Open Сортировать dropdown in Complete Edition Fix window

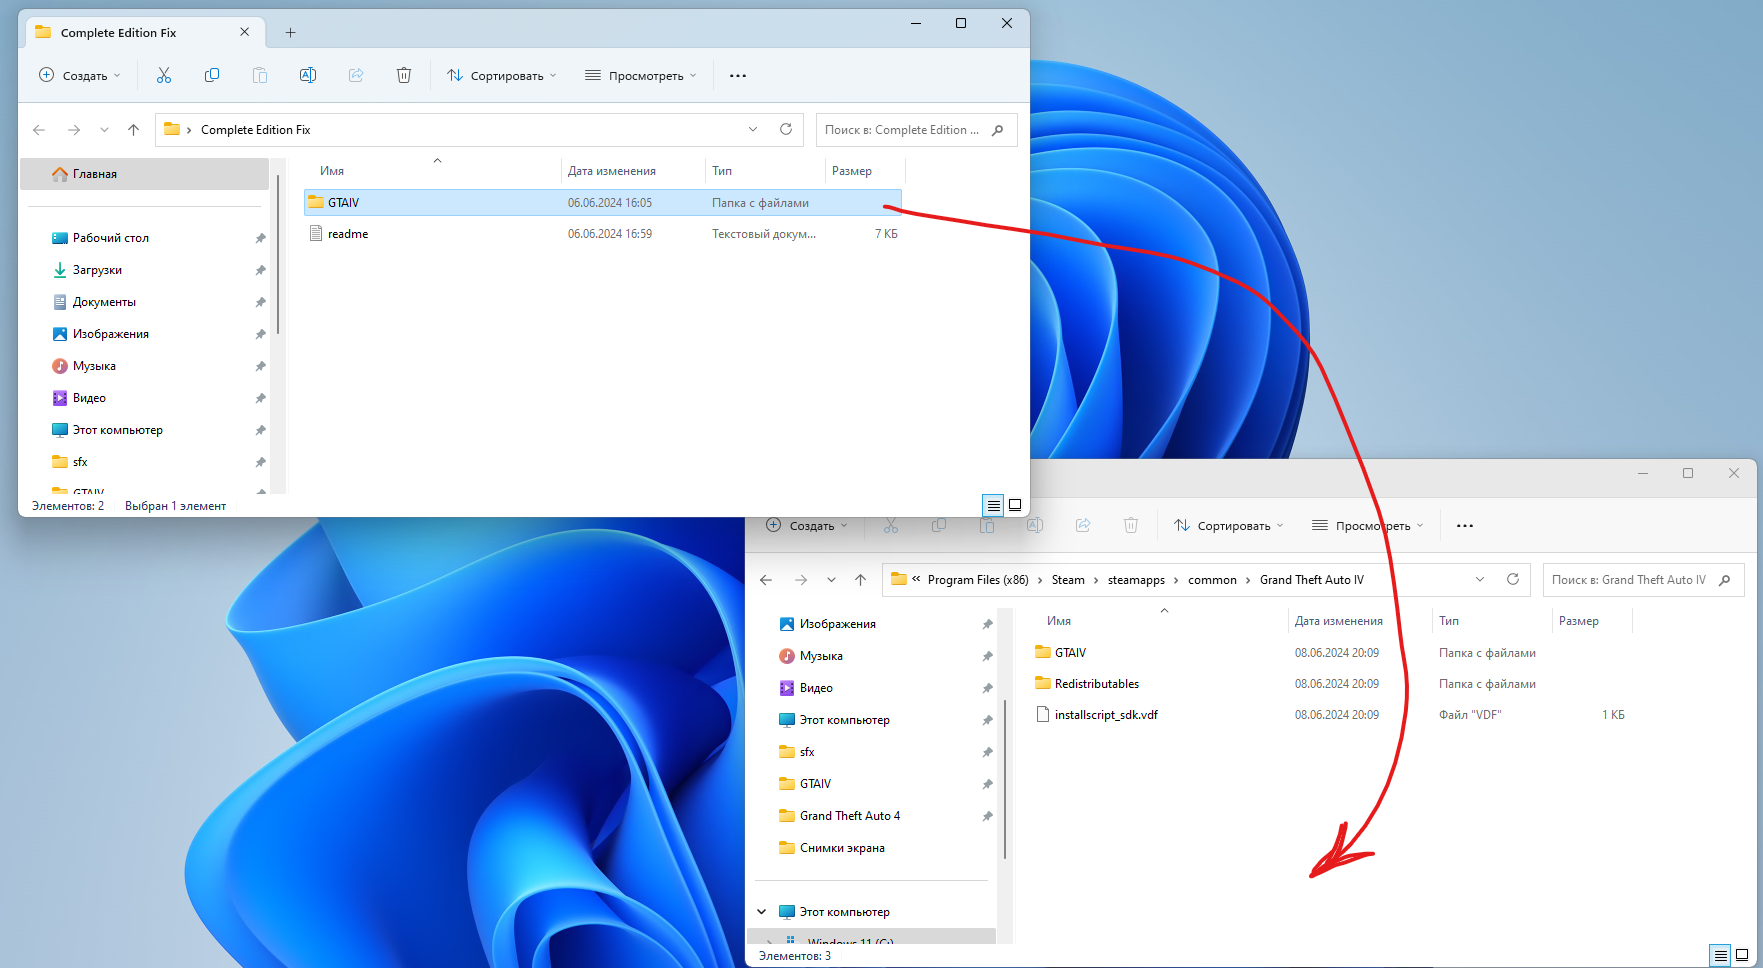501,76
